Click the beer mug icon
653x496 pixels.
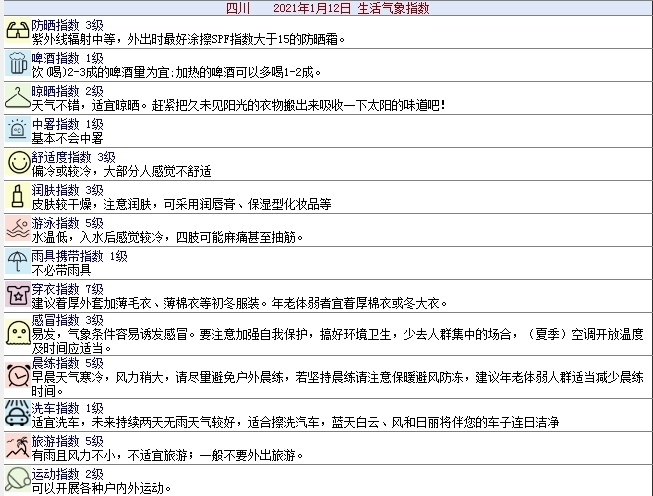point(16,65)
